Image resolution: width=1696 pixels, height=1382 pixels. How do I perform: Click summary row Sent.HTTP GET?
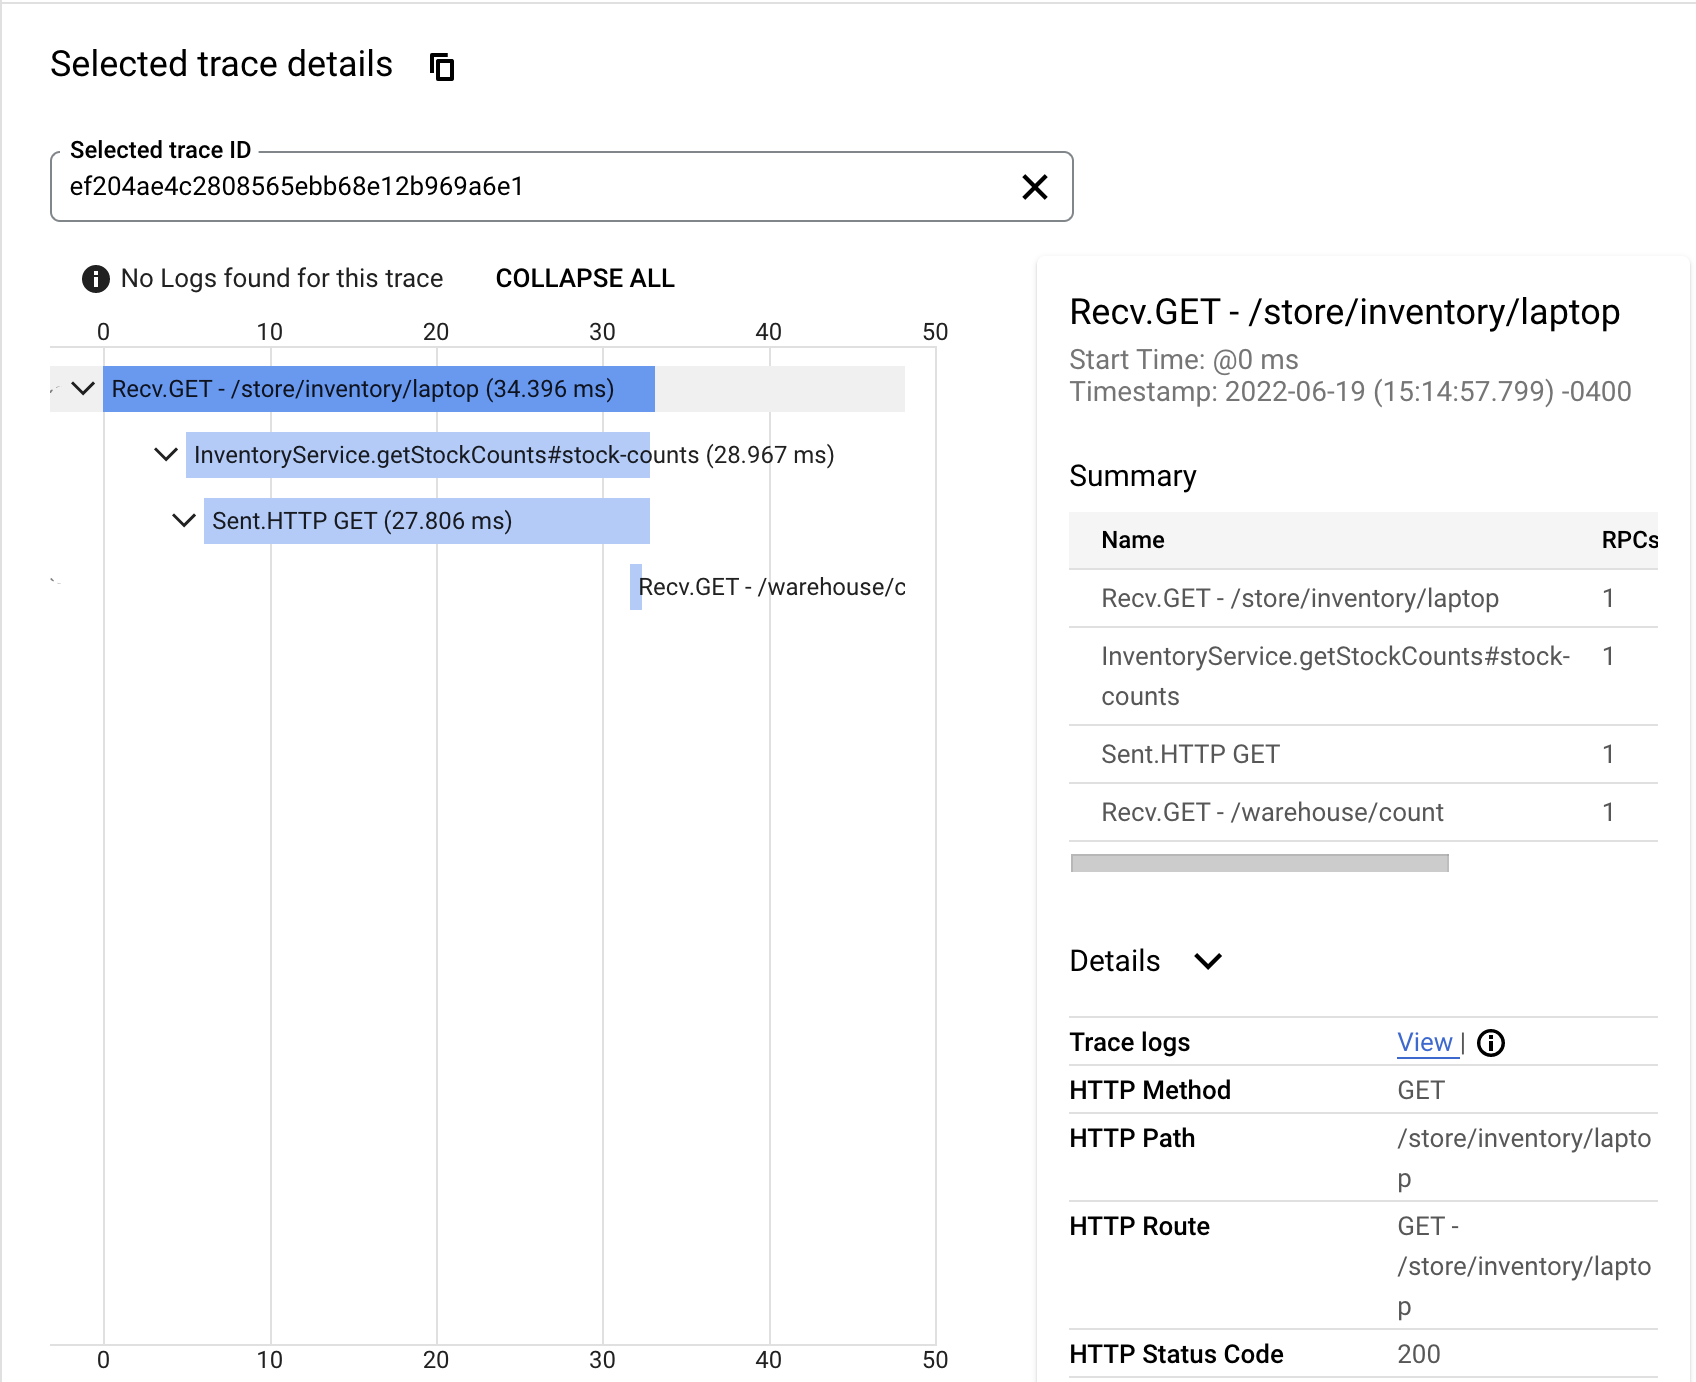[x=1363, y=755]
